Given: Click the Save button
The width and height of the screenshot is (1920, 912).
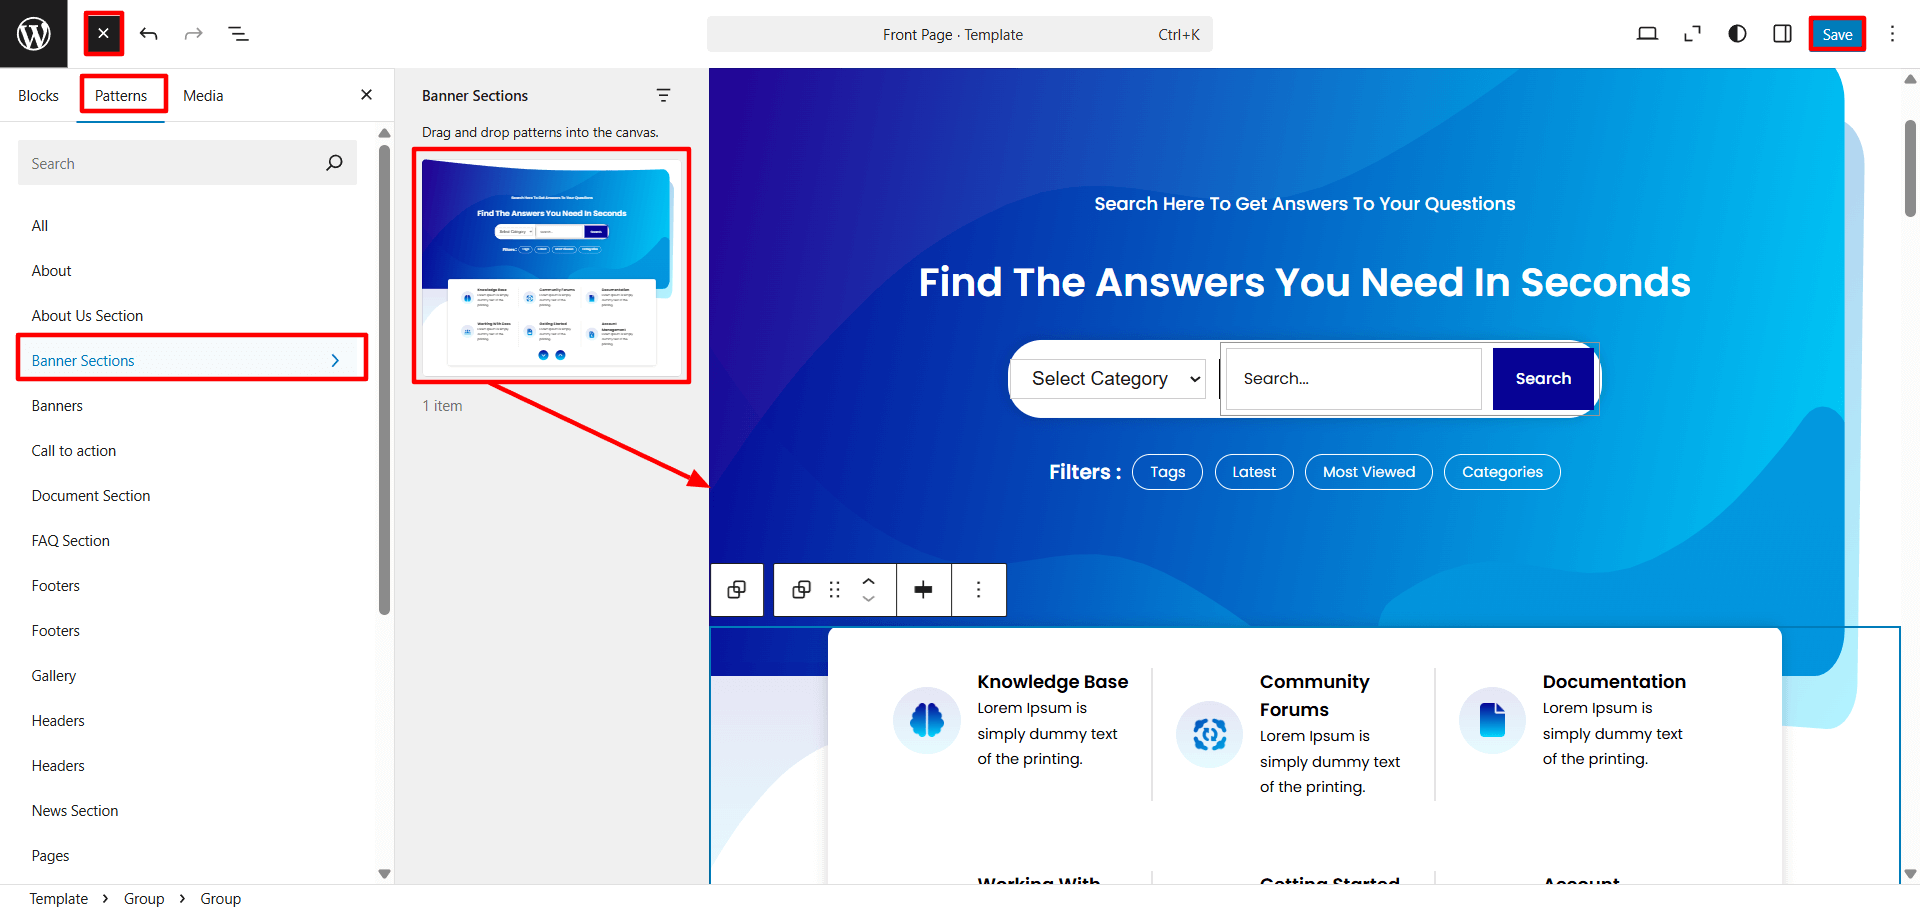Looking at the screenshot, I should point(1837,34).
